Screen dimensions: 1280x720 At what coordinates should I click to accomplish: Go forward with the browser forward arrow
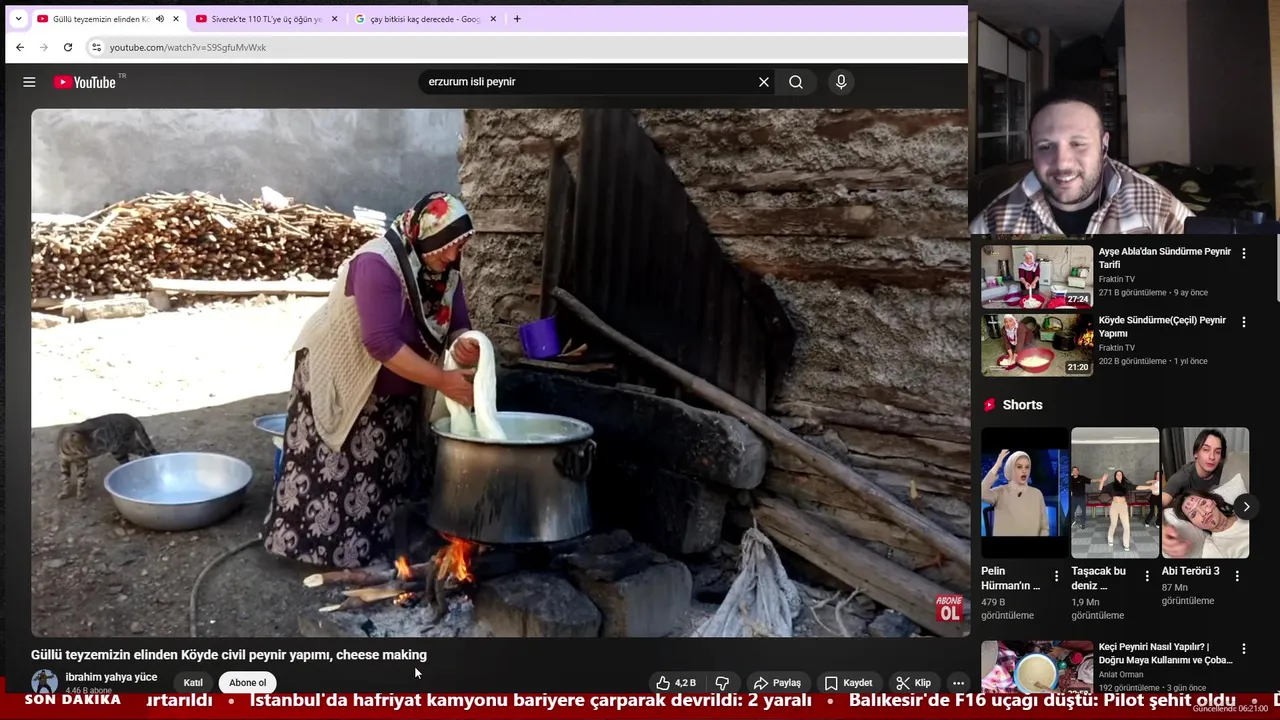click(44, 47)
